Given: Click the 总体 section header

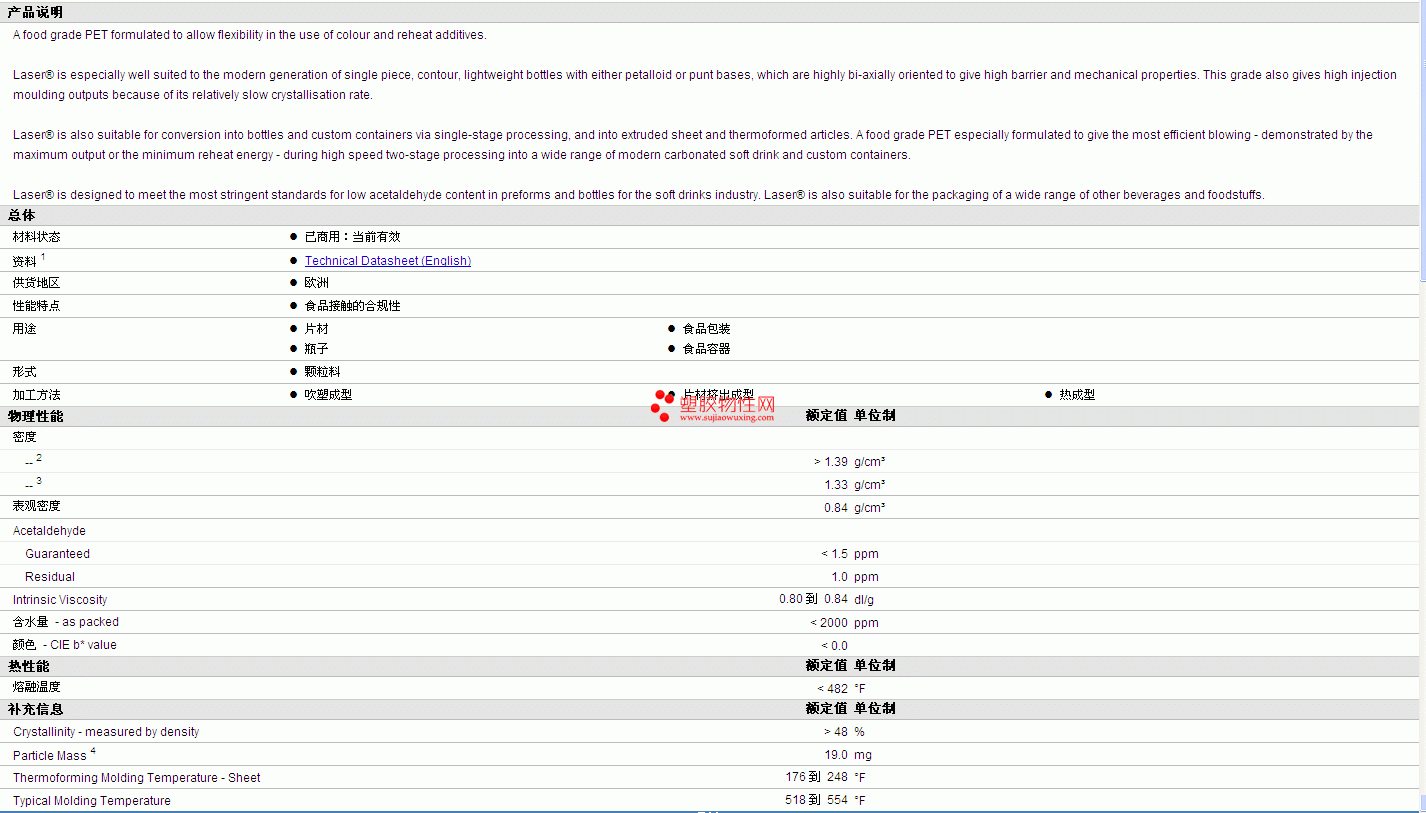Looking at the screenshot, I should click(22, 215).
